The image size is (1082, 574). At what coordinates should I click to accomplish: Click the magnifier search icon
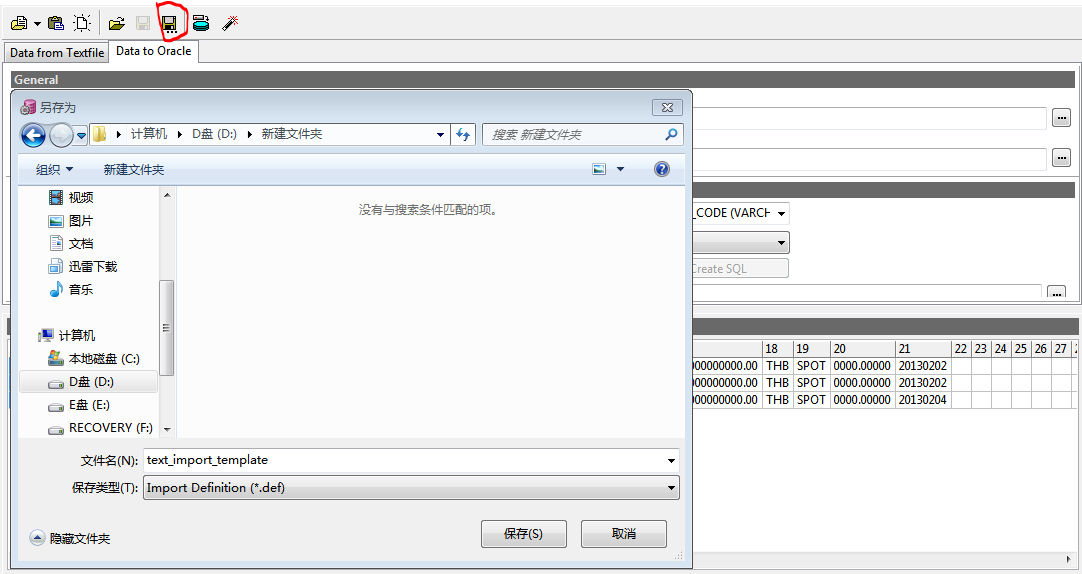(671, 135)
